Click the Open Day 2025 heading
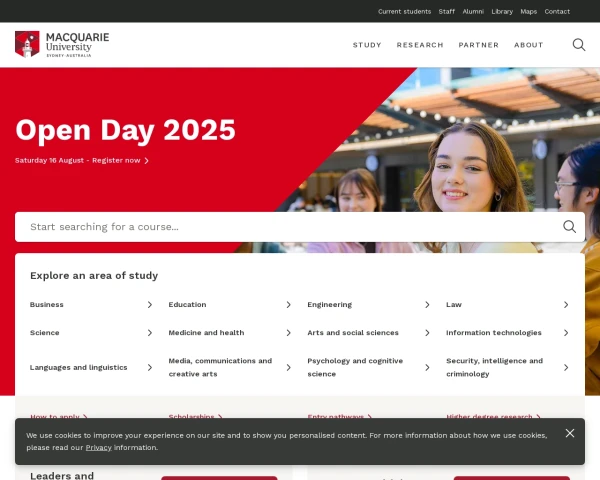The width and height of the screenshot is (600, 480). point(126,131)
